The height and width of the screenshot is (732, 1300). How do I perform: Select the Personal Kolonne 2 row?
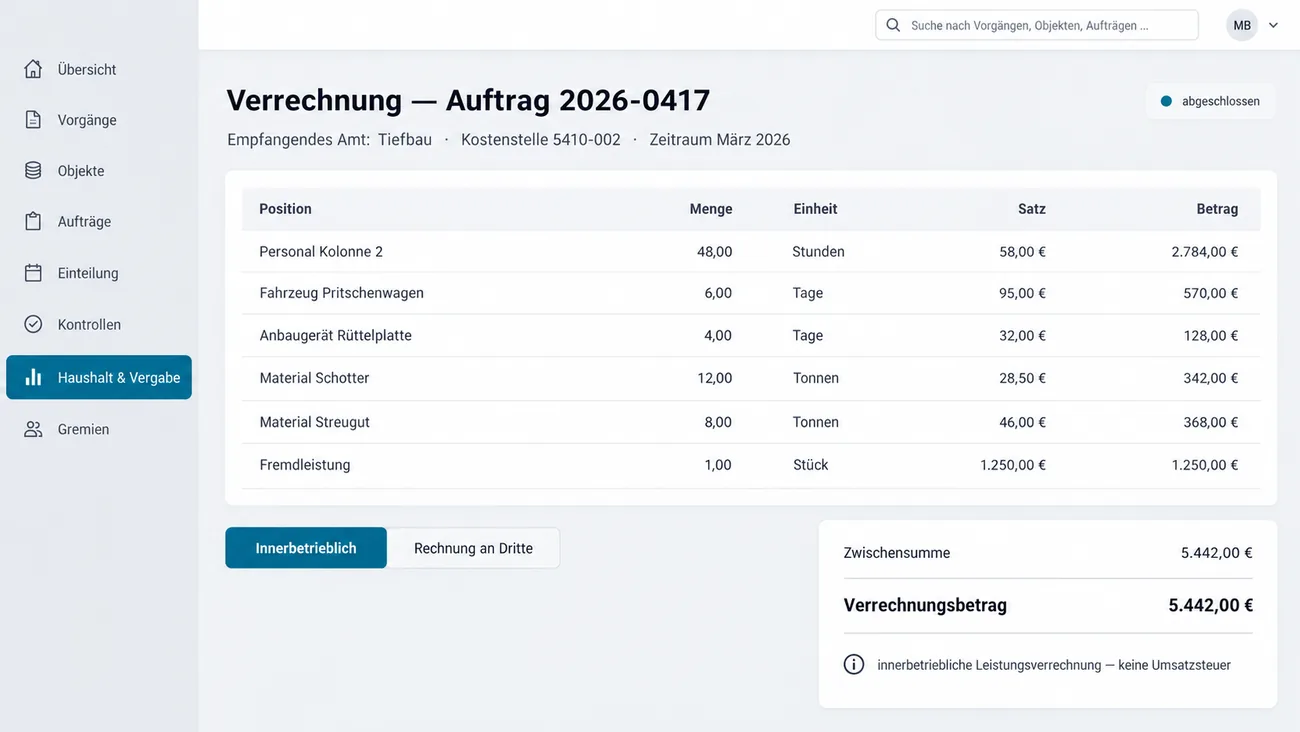coord(751,251)
